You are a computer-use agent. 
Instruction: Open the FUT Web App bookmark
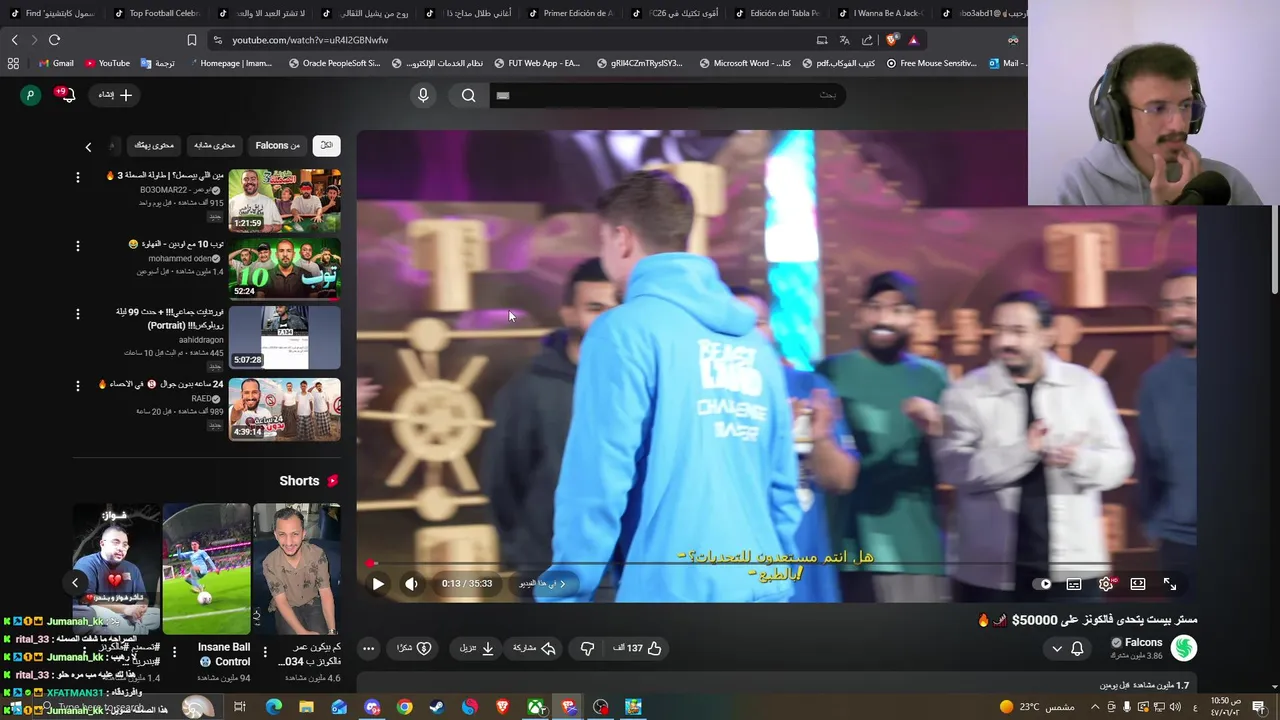click(536, 63)
